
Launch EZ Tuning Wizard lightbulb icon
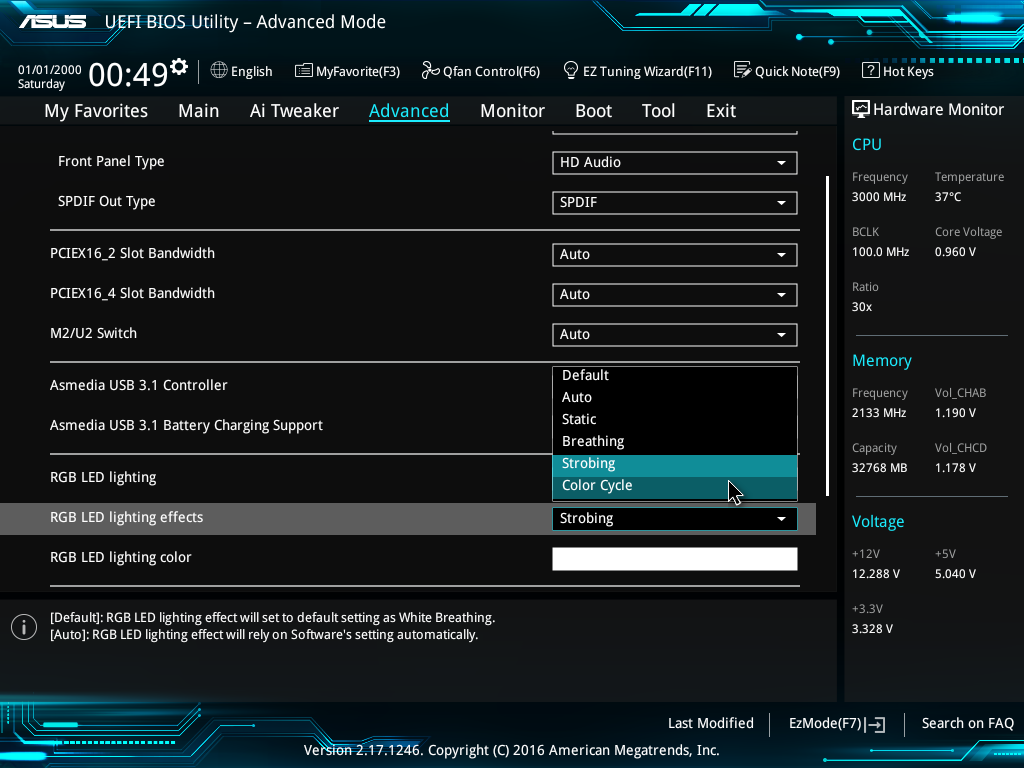[x=571, y=71]
